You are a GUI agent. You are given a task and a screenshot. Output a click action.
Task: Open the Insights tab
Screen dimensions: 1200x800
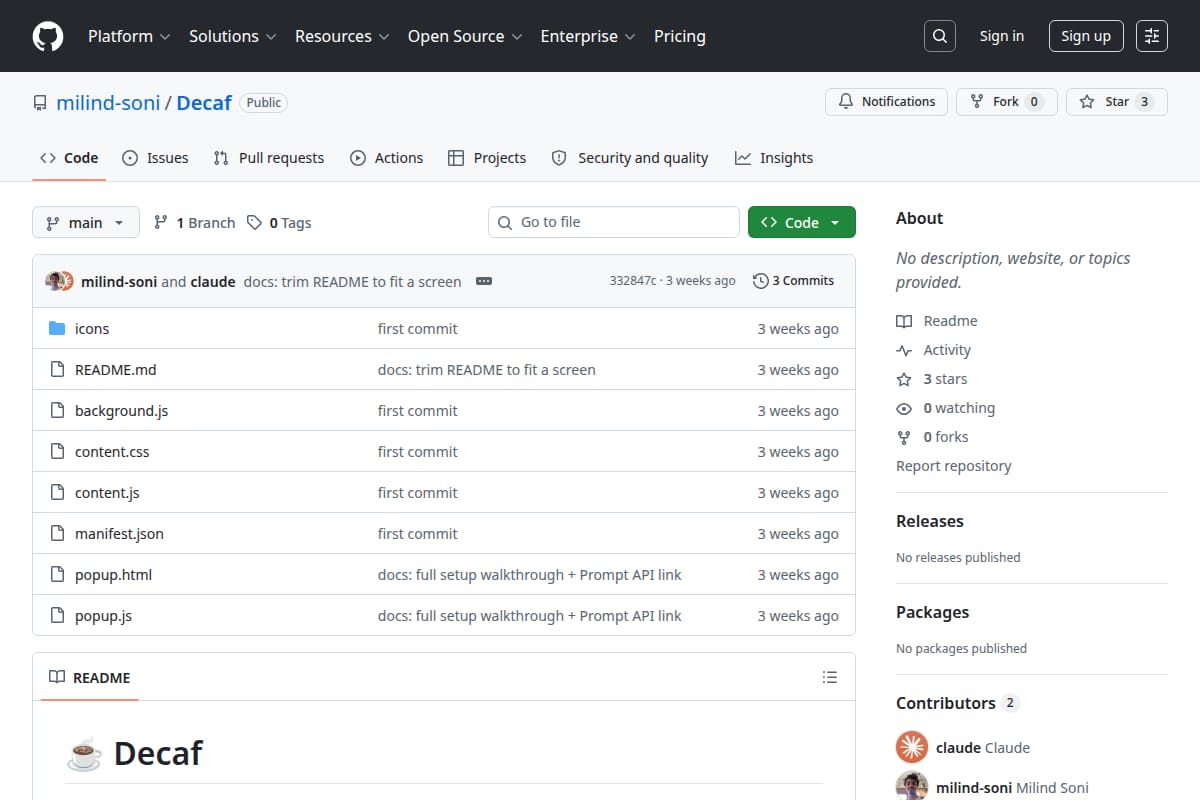point(774,158)
